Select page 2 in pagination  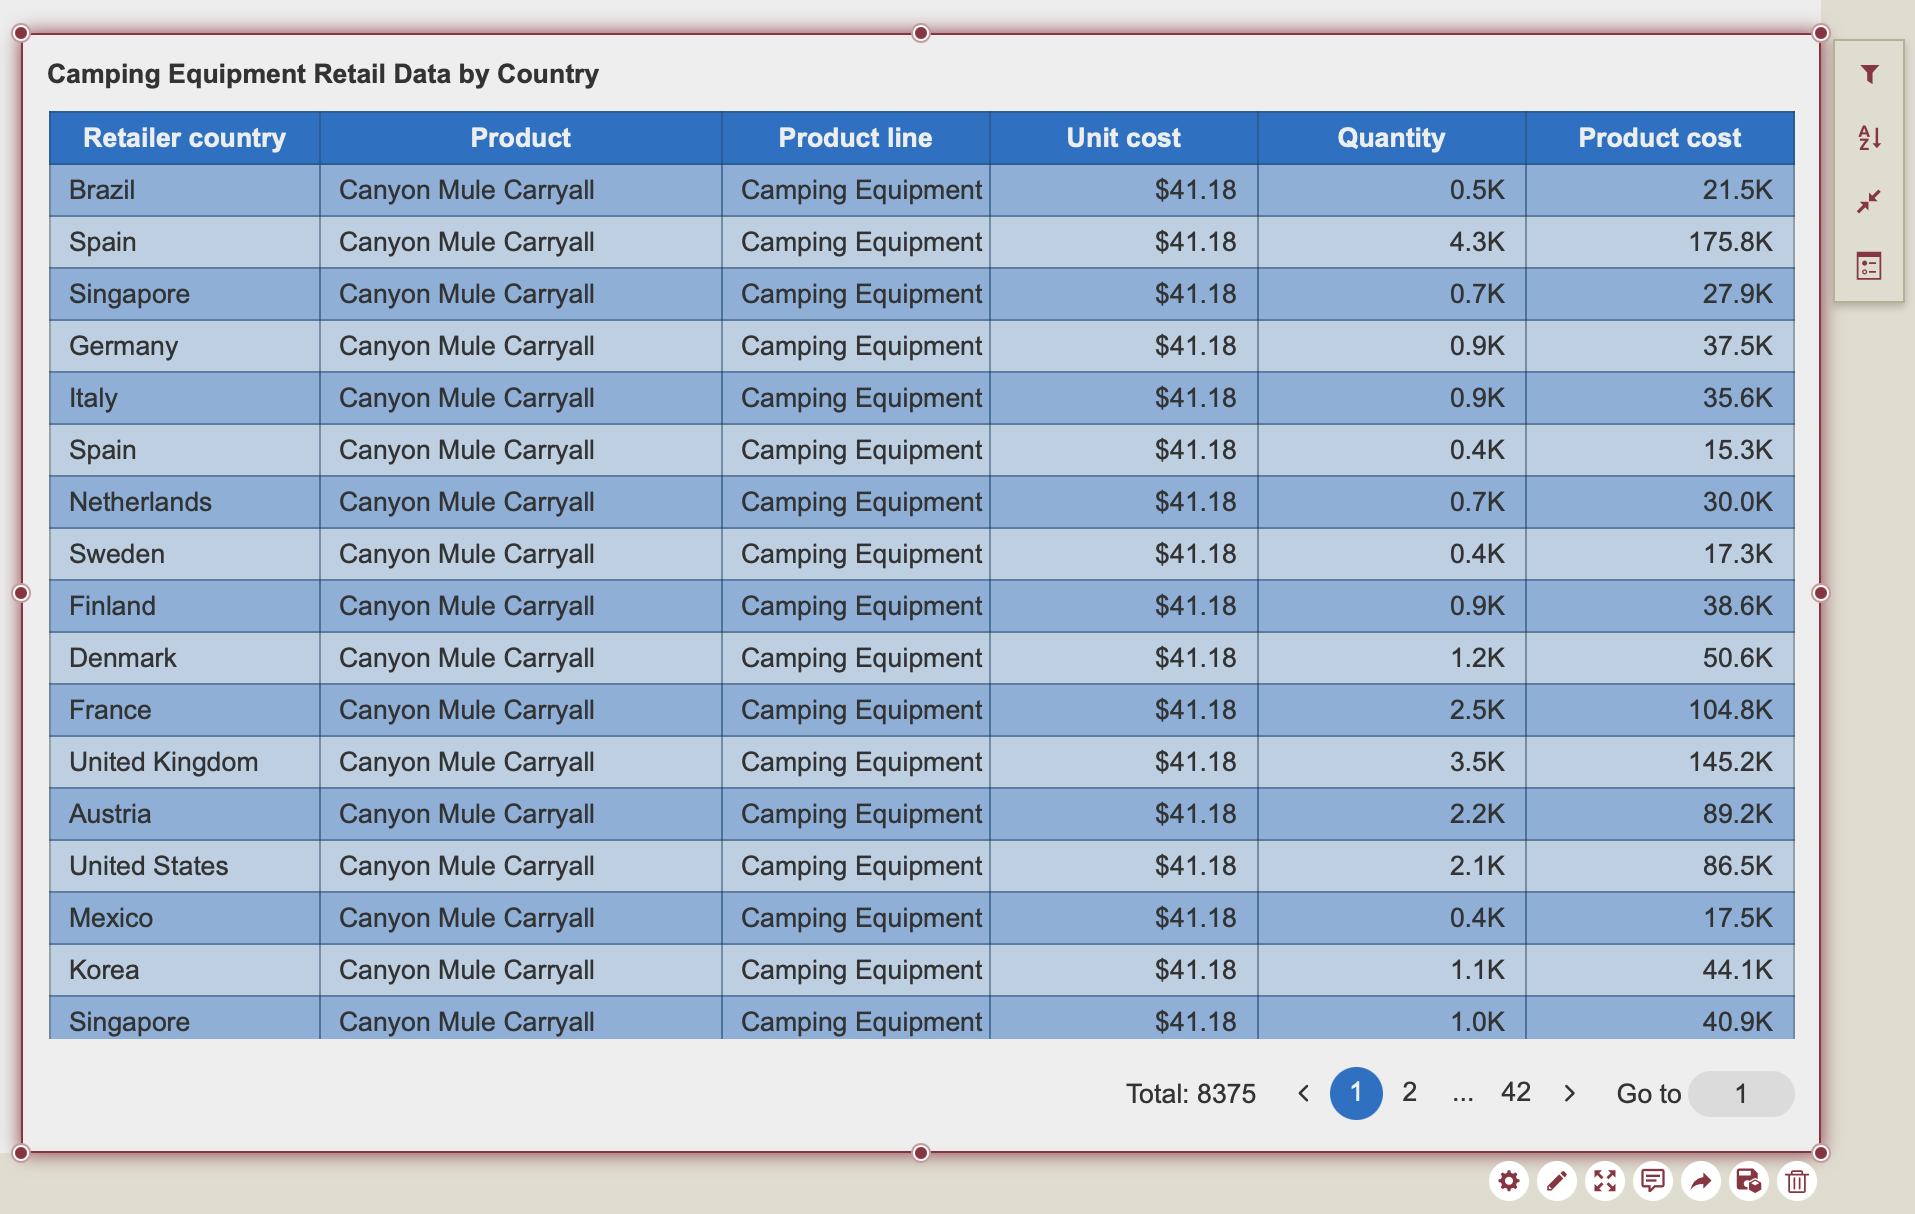[x=1409, y=1092]
